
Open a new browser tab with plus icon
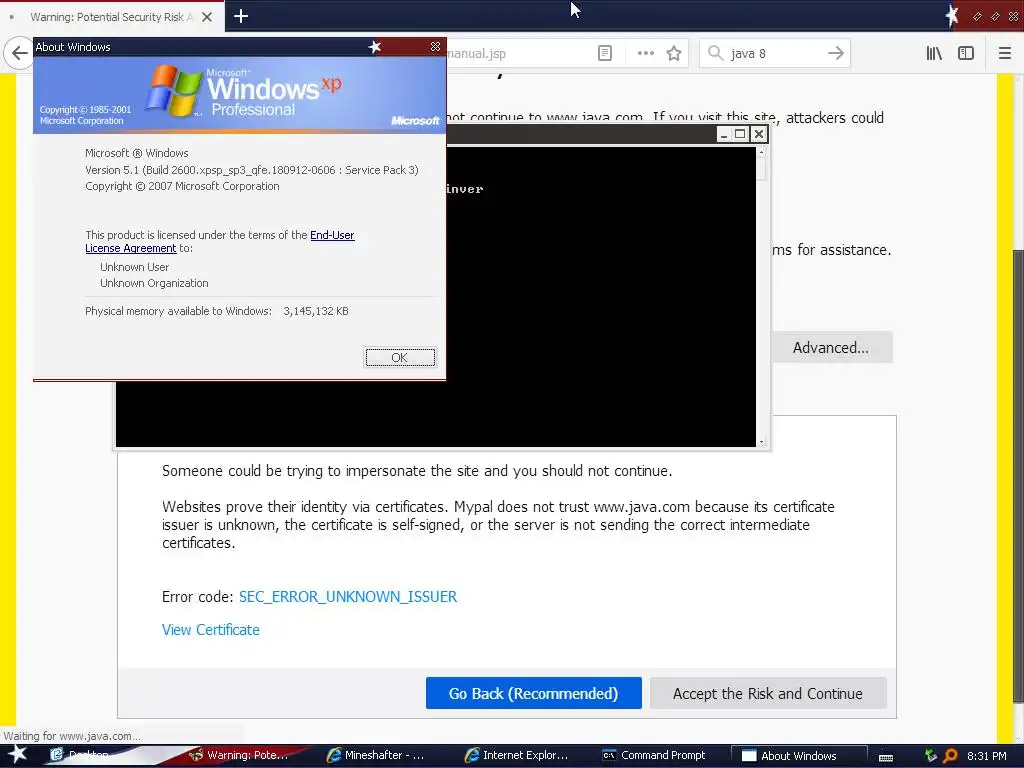240,16
